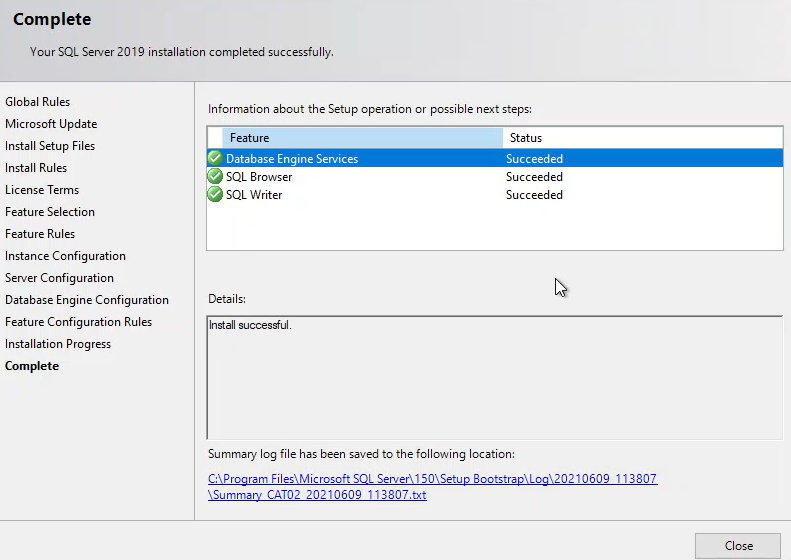Select Install Setup Files step

tap(50, 146)
